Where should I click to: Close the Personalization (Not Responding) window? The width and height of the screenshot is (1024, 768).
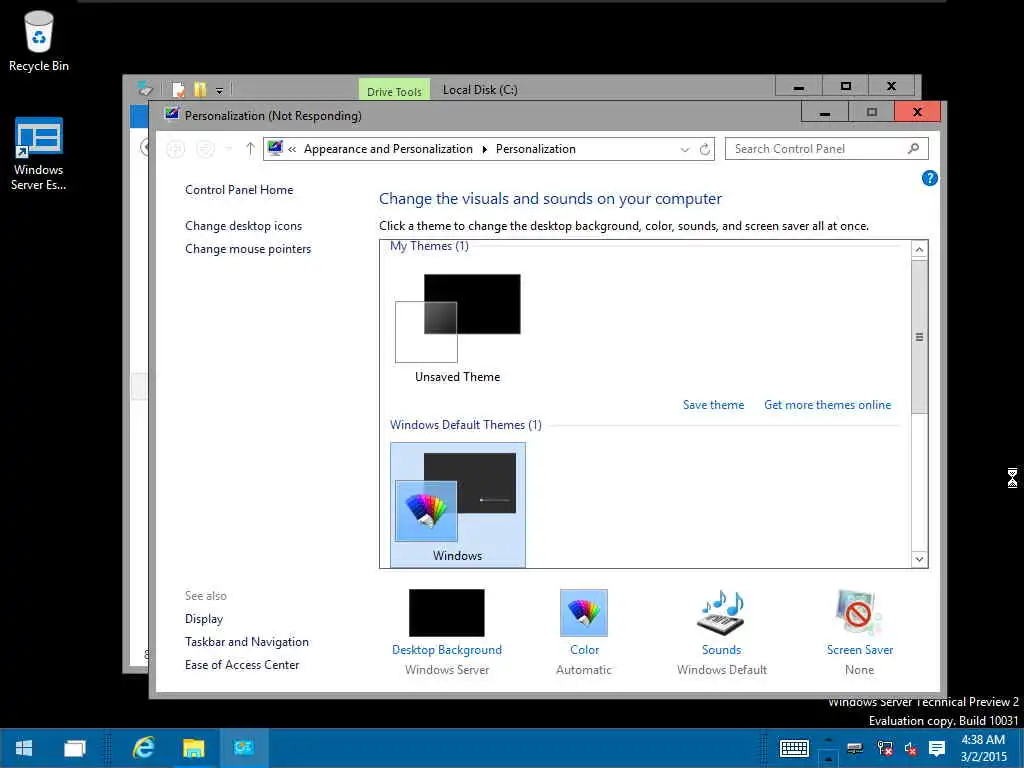click(x=918, y=112)
